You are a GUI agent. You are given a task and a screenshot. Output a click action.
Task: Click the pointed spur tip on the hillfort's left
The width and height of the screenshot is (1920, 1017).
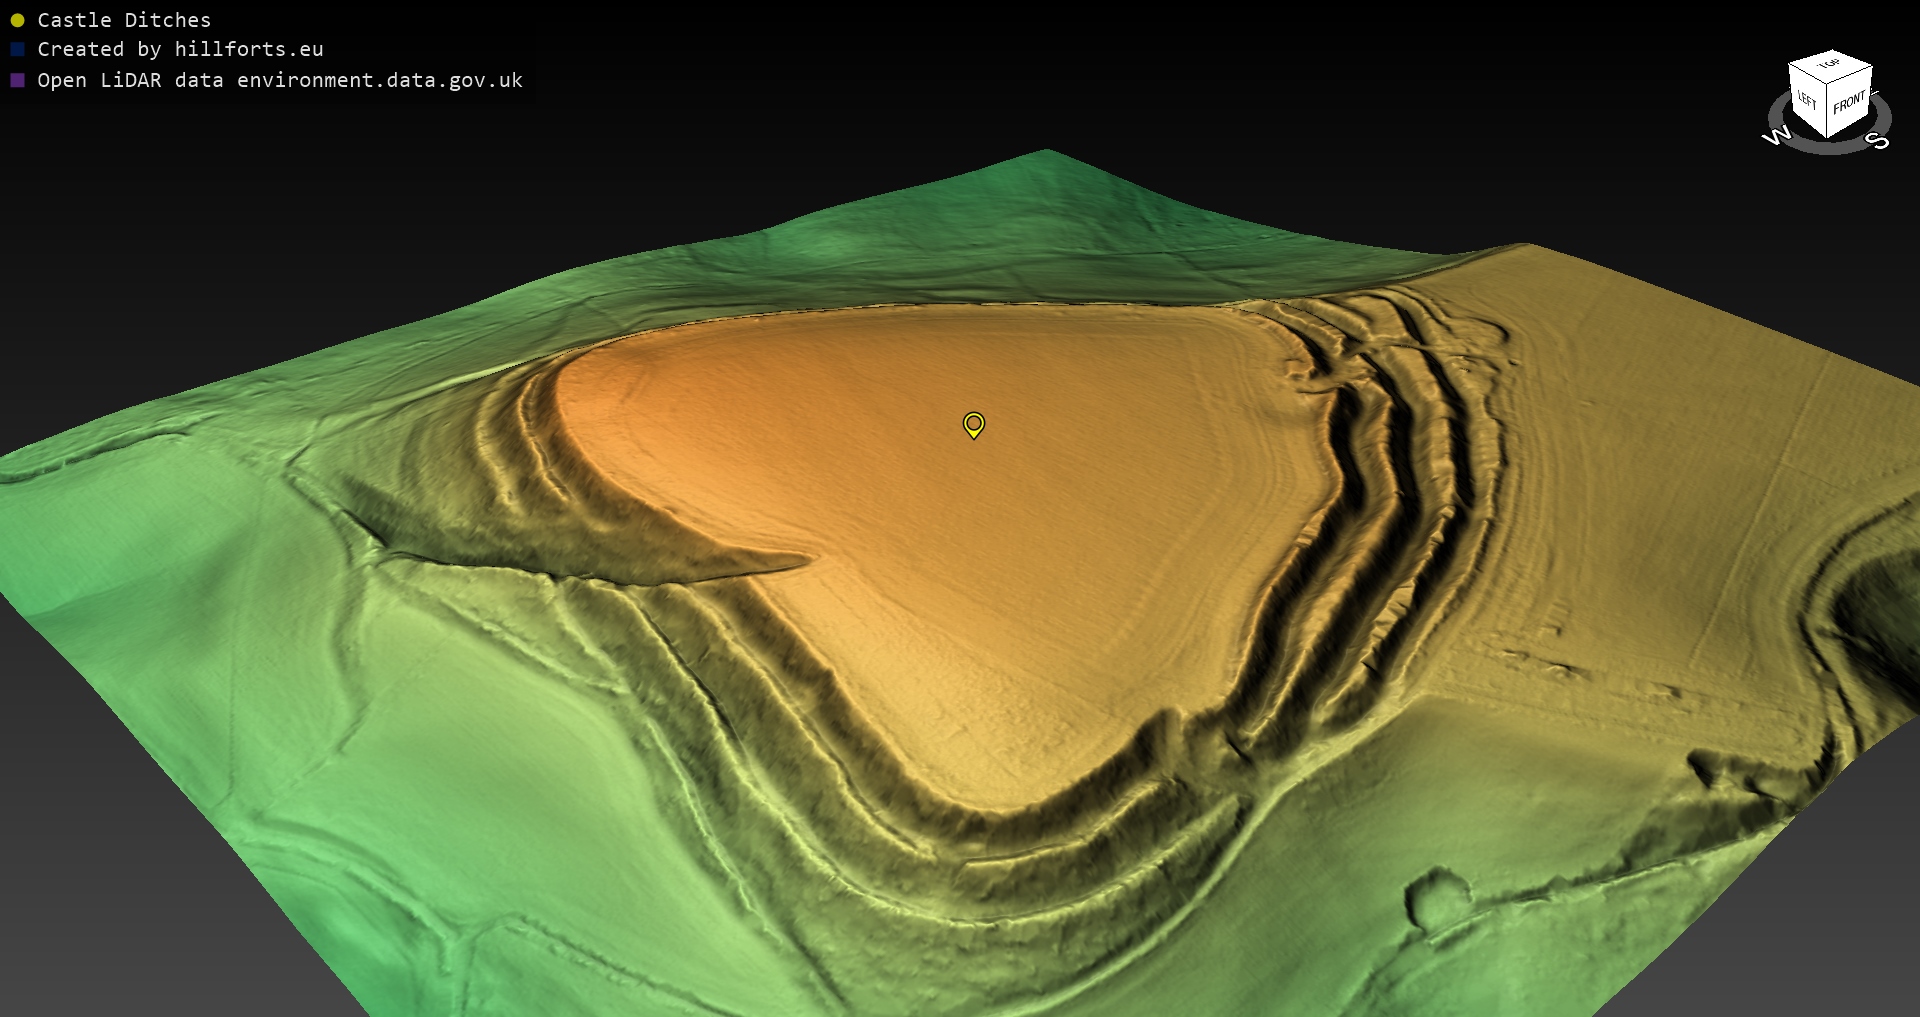[808, 559]
